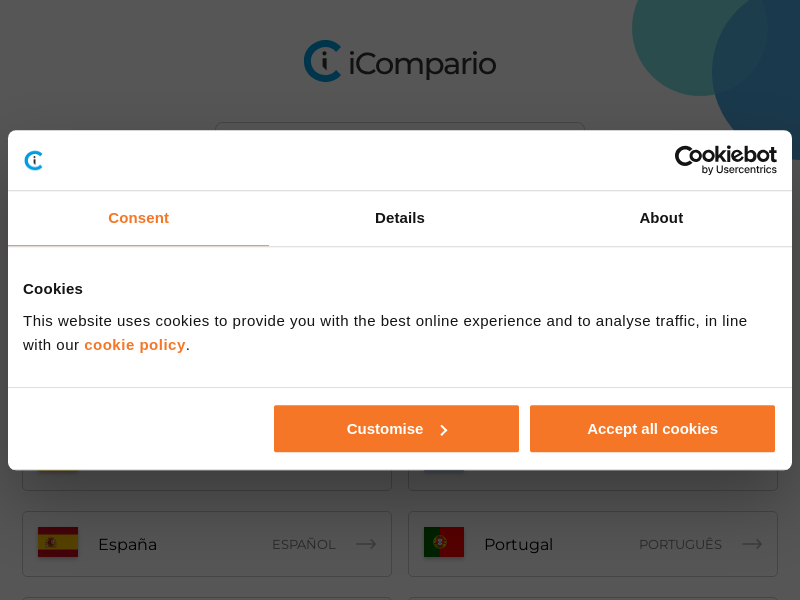800x600 pixels.
Task: Click the partly hidden card above España
Action: coord(207,480)
